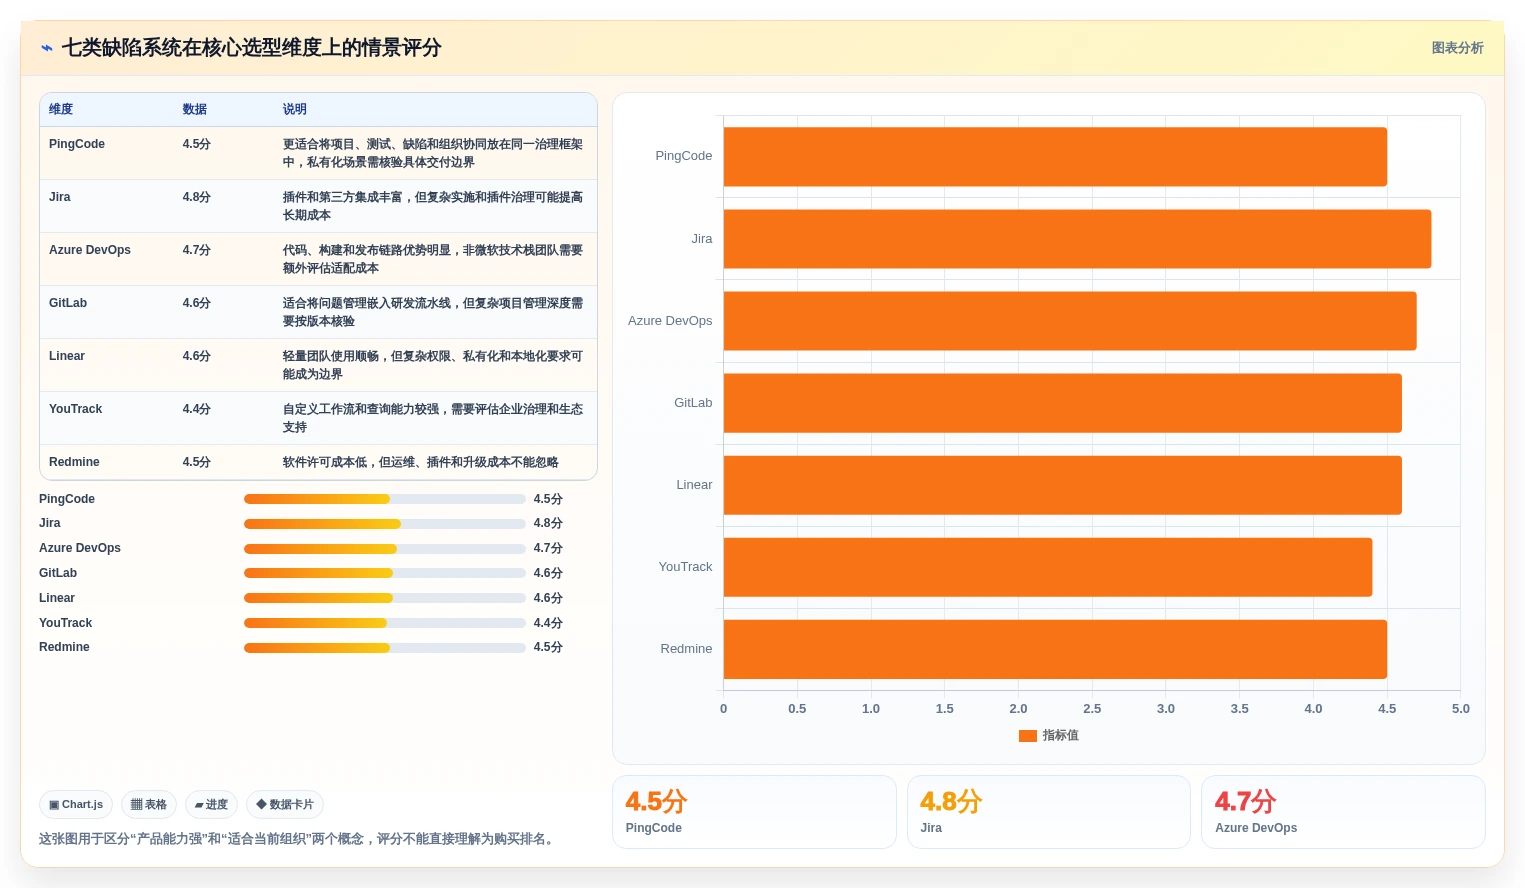Click the YouTrack bar in the chart
1525x888 pixels.
1048,567
